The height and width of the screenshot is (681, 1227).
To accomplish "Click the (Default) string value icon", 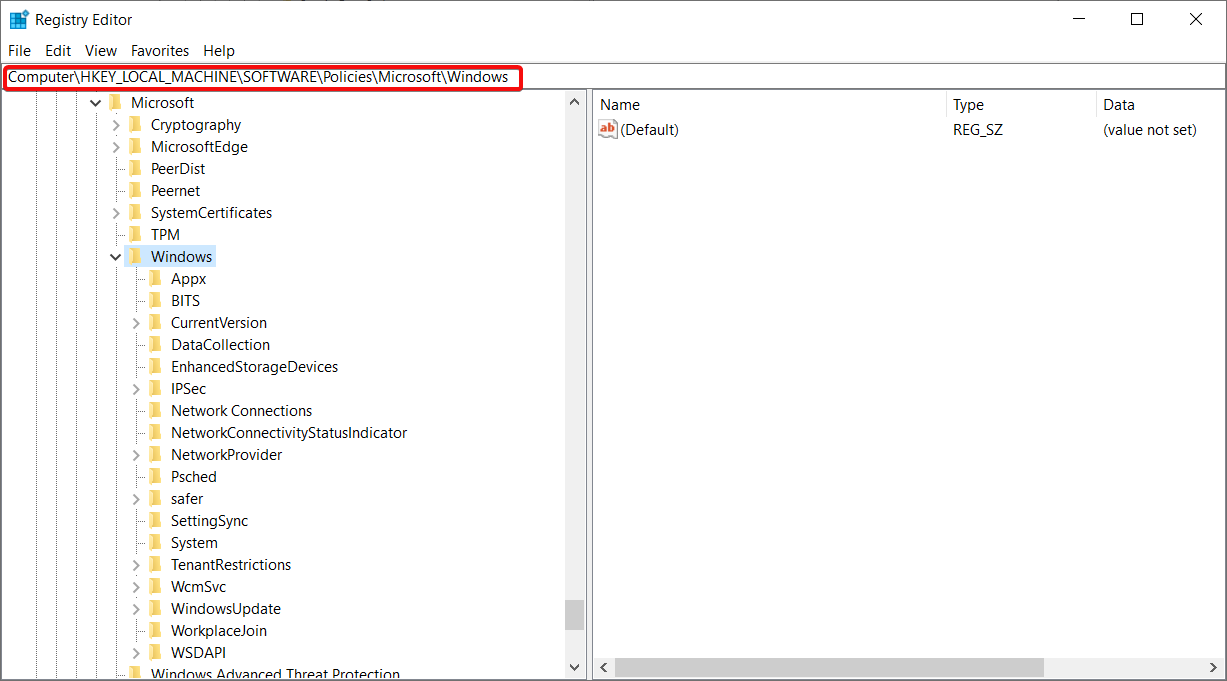I will [x=608, y=129].
